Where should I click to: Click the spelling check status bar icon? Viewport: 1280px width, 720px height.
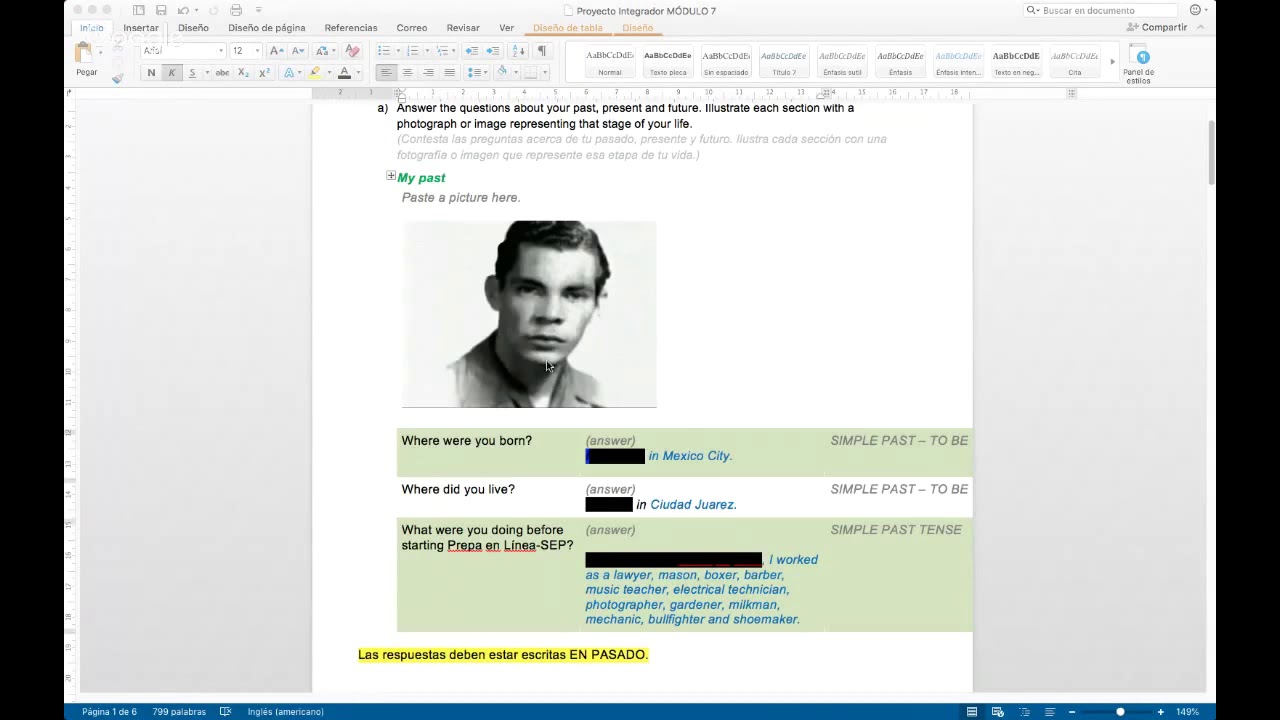[225, 711]
